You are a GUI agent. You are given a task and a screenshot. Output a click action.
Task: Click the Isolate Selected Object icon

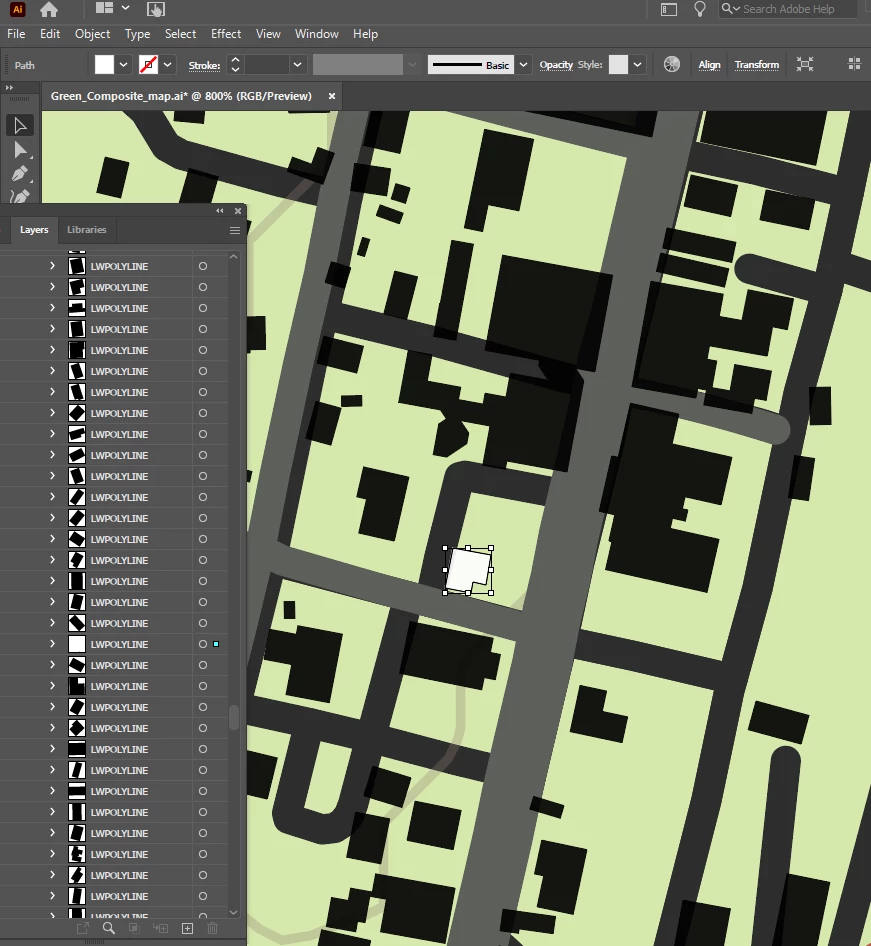805,64
